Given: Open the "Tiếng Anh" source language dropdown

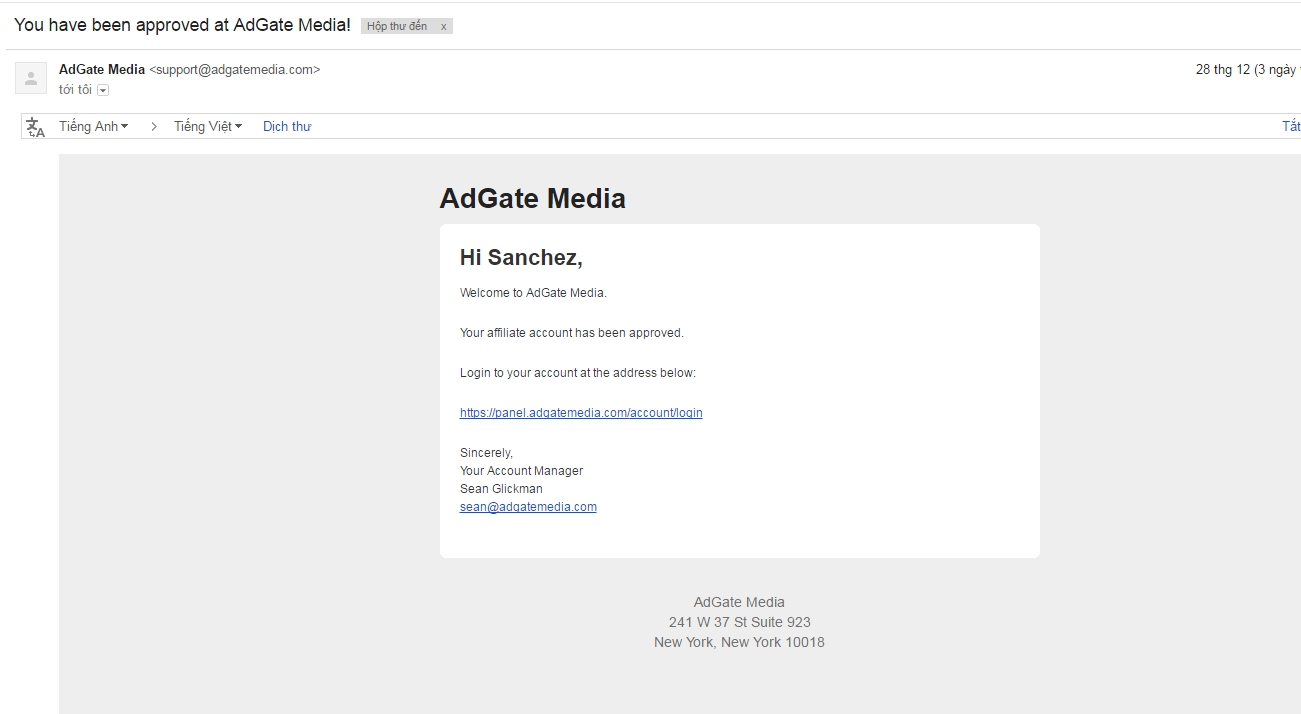Looking at the screenshot, I should pyautogui.click(x=93, y=127).
